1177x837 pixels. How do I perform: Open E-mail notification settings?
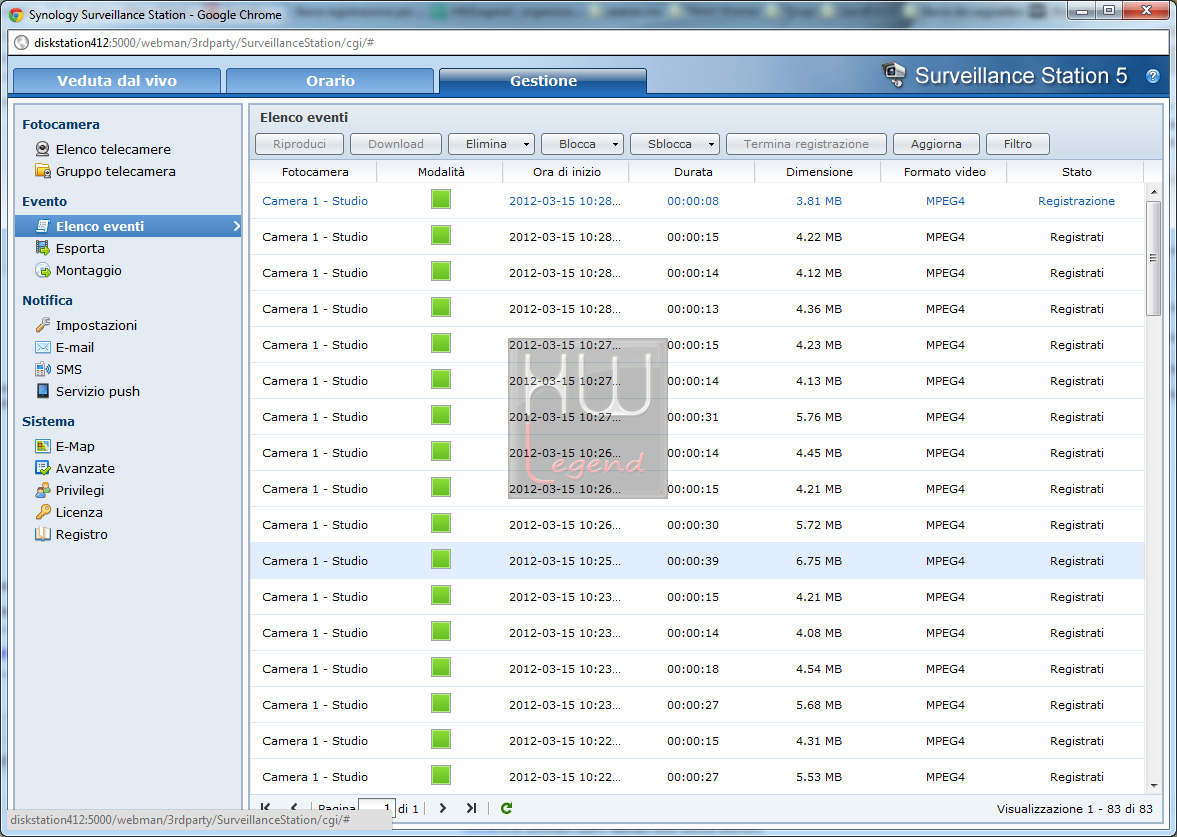pyautogui.click(x=65, y=348)
